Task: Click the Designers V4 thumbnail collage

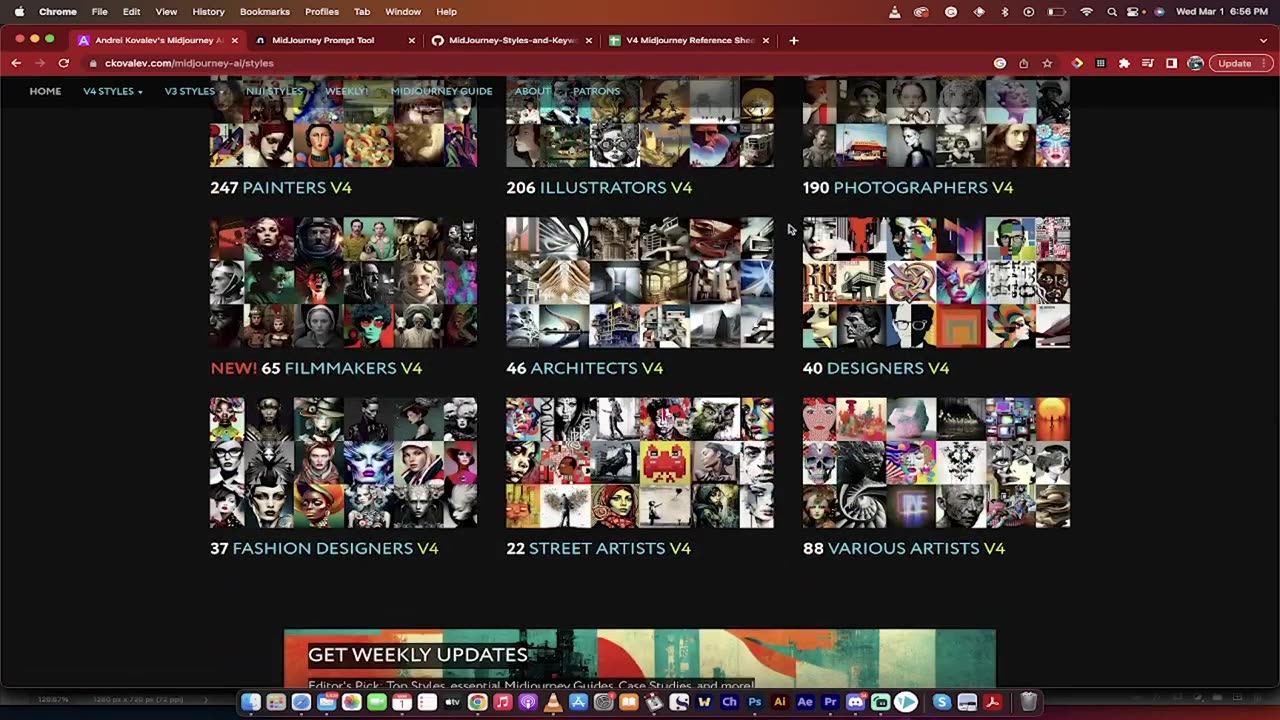Action: [936, 282]
